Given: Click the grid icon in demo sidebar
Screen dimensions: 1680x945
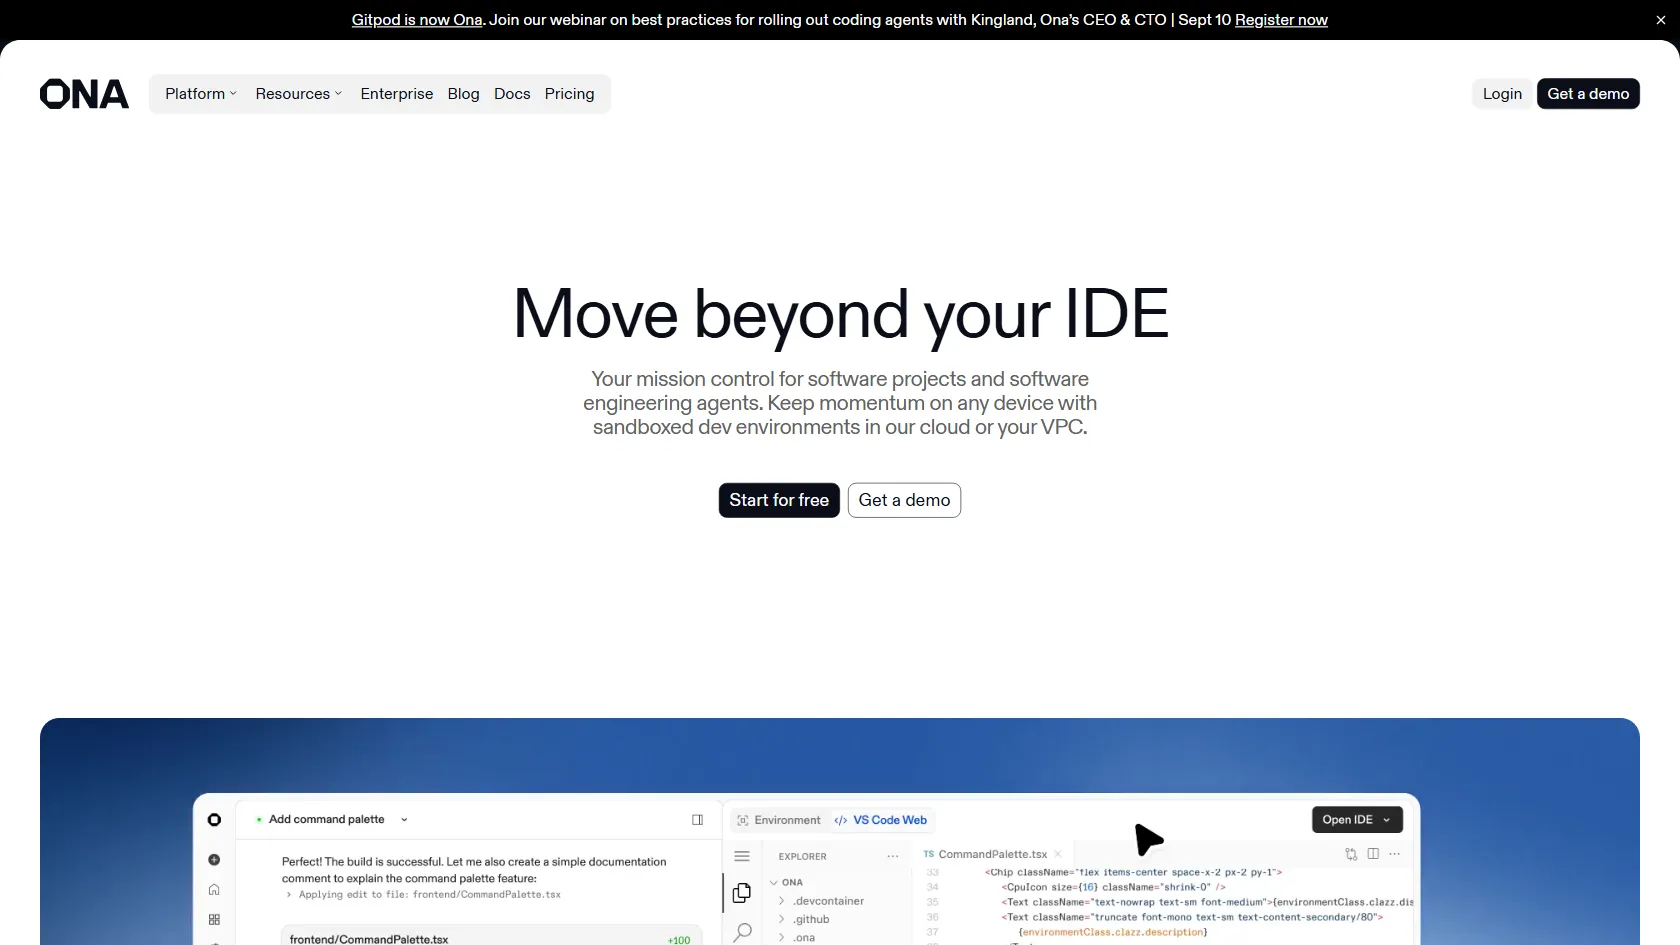Looking at the screenshot, I should (x=214, y=920).
